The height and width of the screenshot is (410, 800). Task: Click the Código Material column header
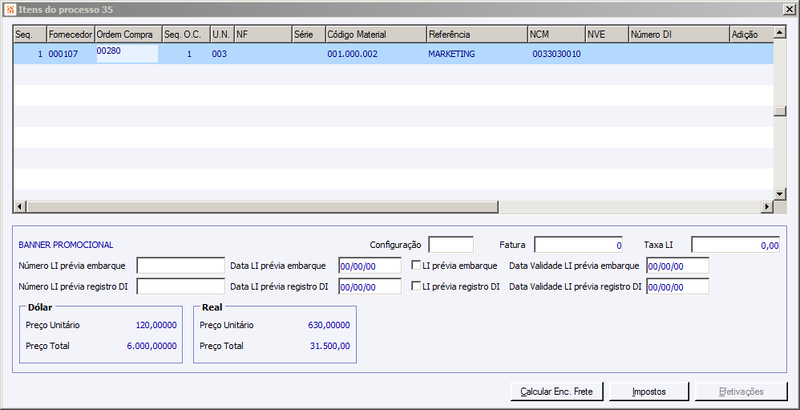pos(376,35)
